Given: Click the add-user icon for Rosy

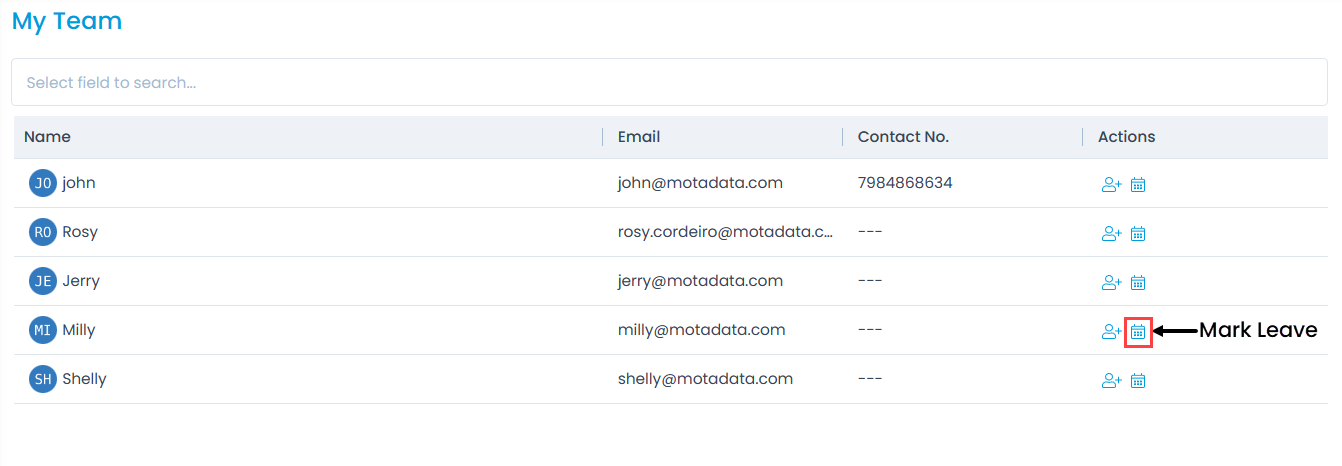Looking at the screenshot, I should point(1111,234).
